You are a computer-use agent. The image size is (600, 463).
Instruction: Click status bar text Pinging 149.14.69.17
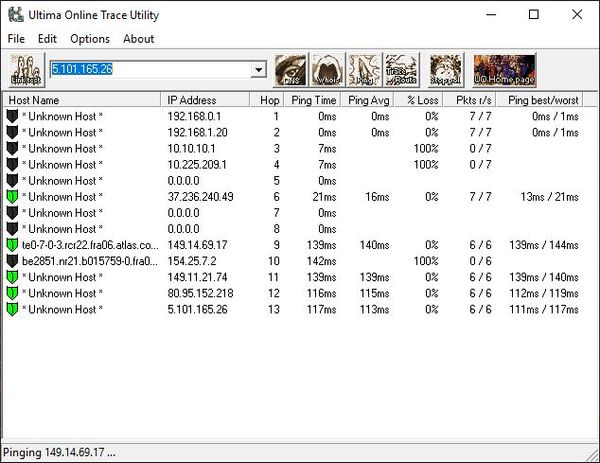tap(59, 452)
